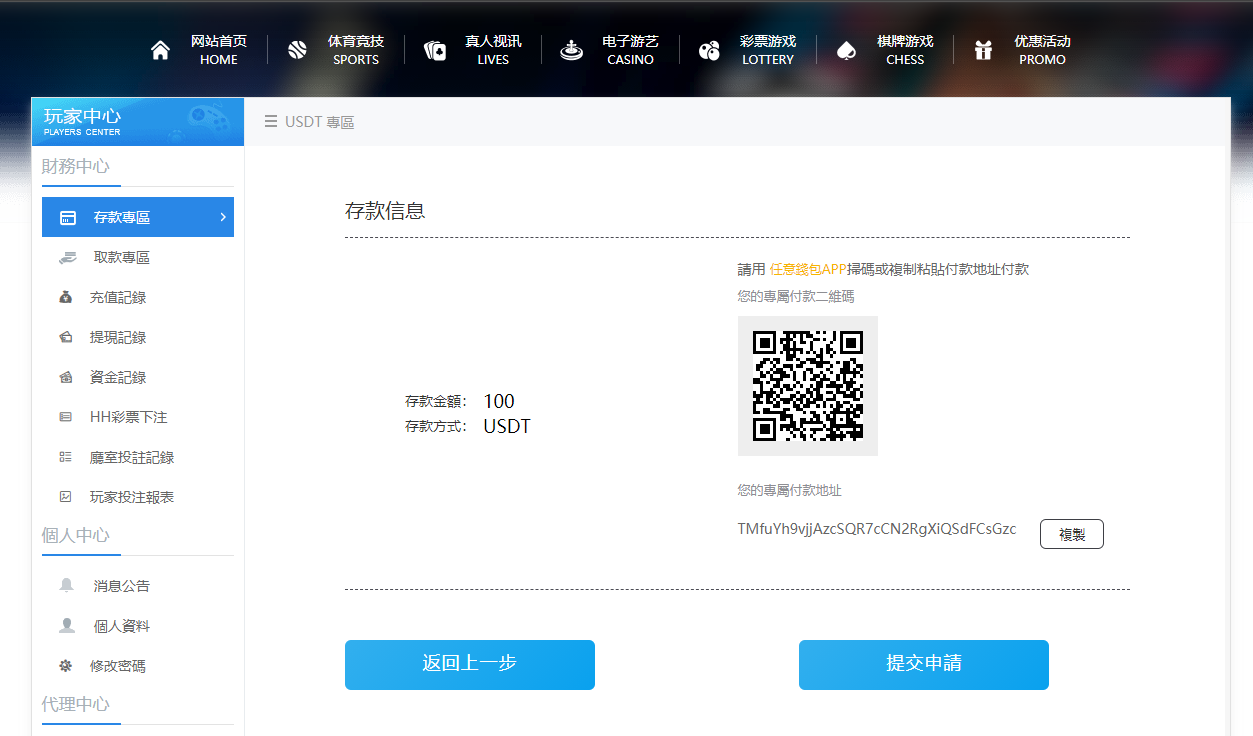
Task: Click the payment QR code image
Action: (808, 386)
